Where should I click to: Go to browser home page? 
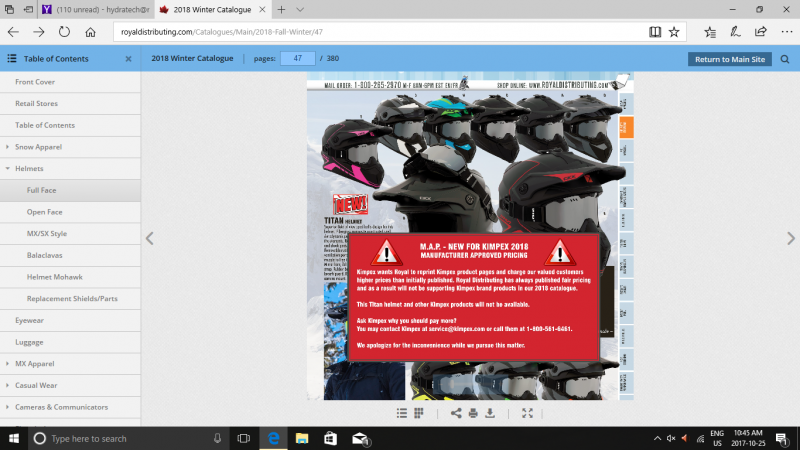[90, 32]
